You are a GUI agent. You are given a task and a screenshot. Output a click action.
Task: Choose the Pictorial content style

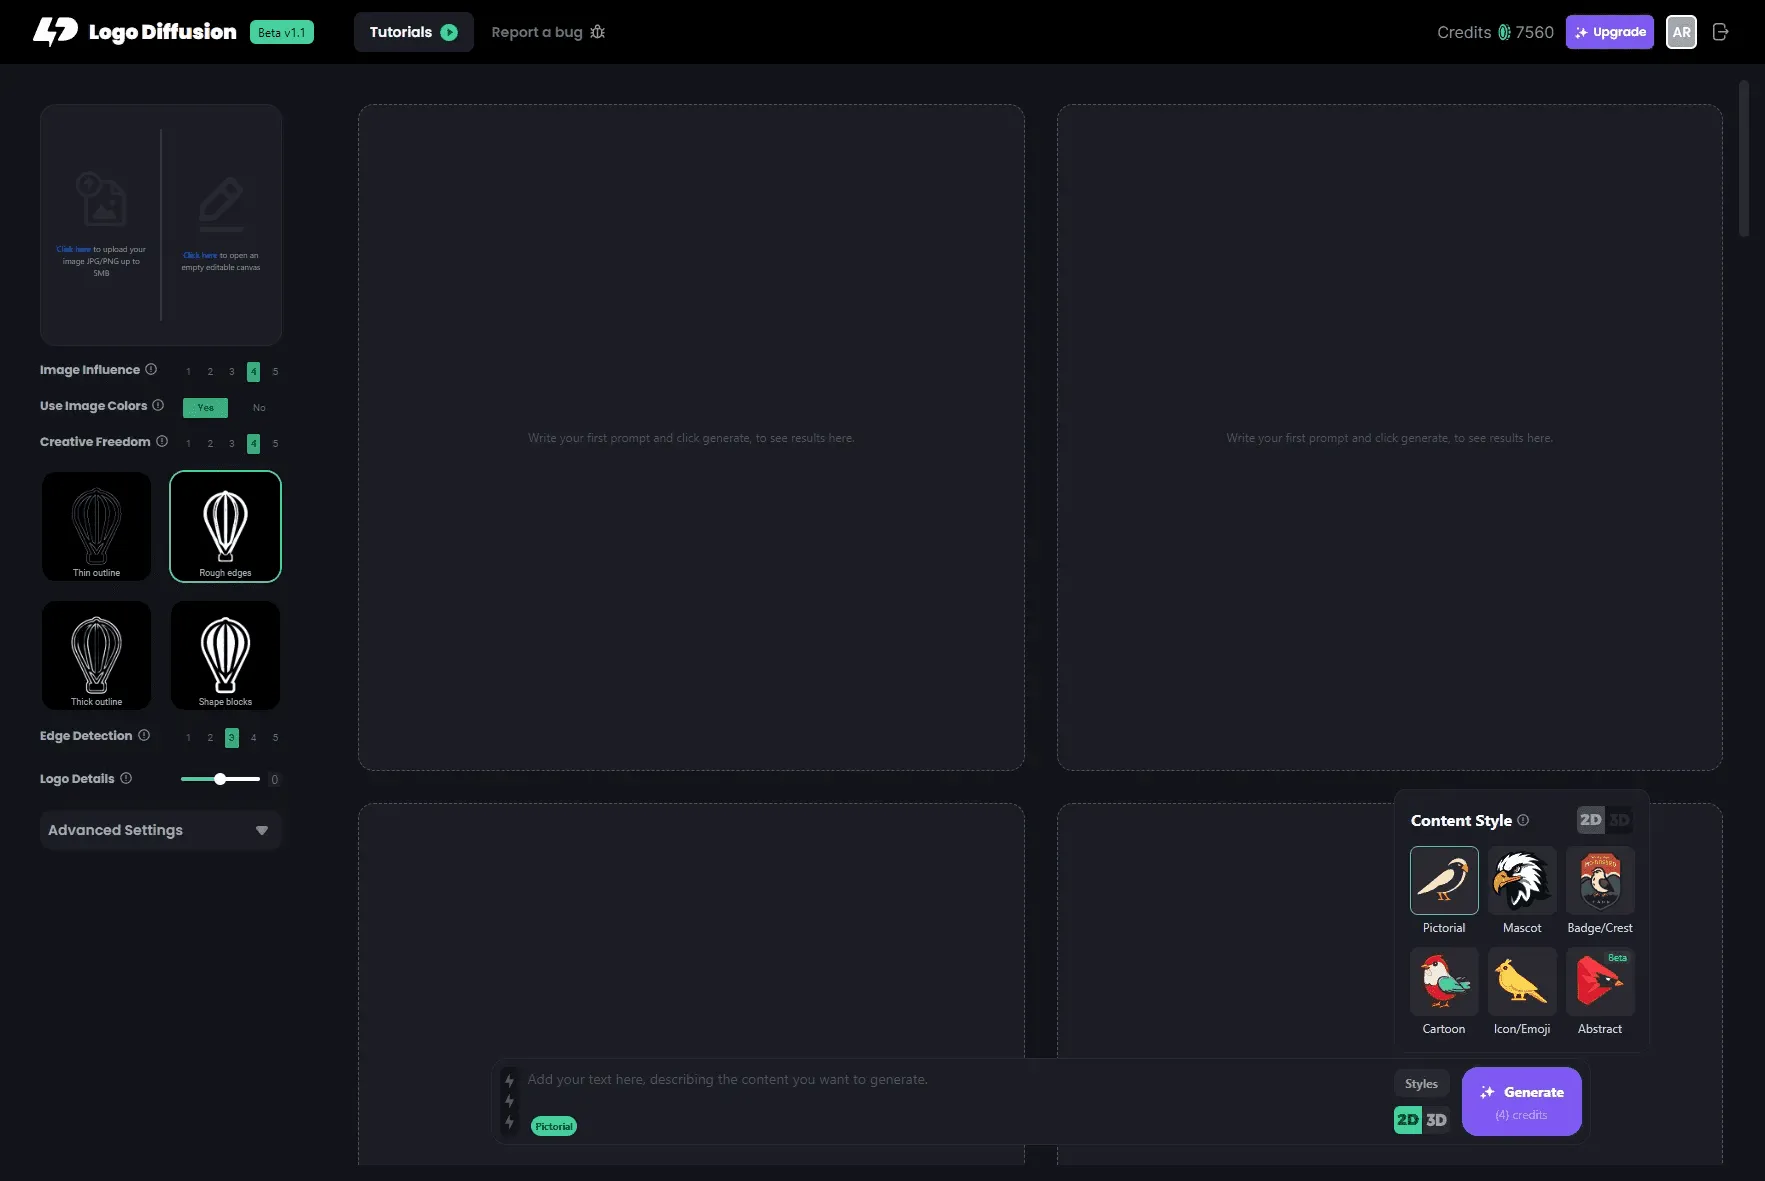tap(1444, 880)
